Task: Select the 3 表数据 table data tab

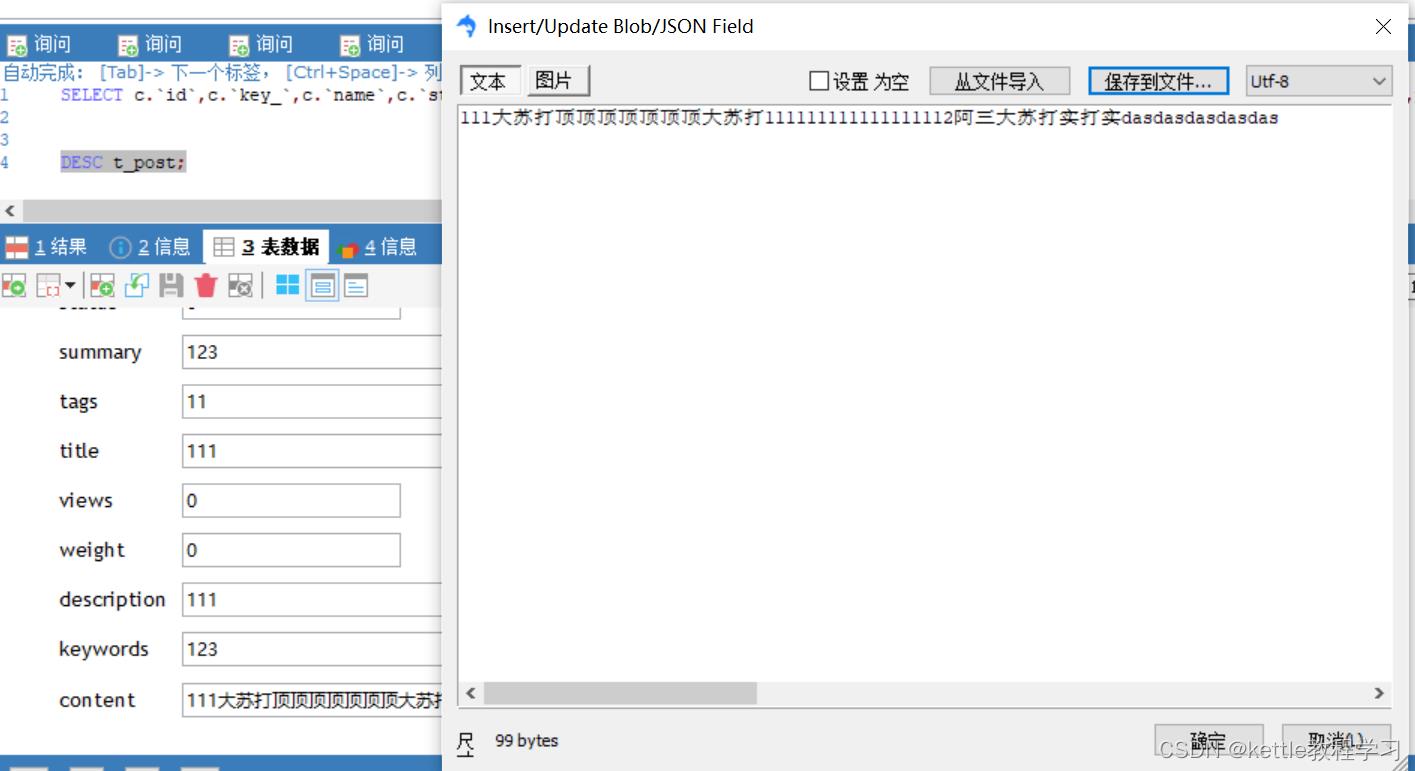Action: pyautogui.click(x=267, y=247)
